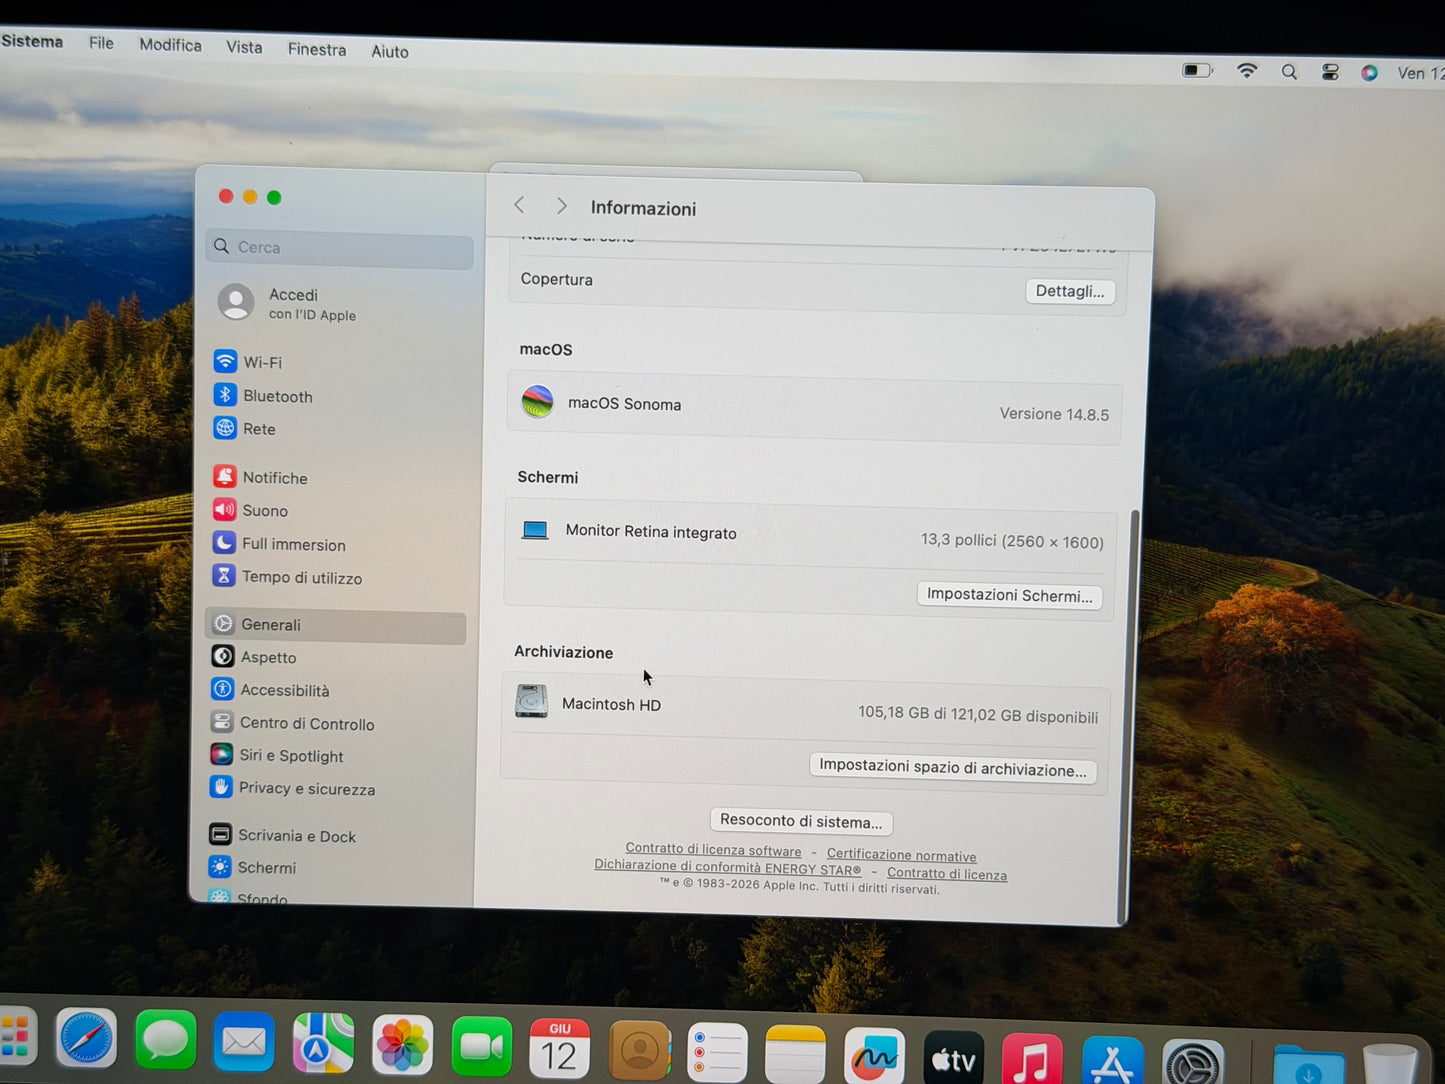
Task: Open Launchpad from the Dock
Action: (15, 1036)
